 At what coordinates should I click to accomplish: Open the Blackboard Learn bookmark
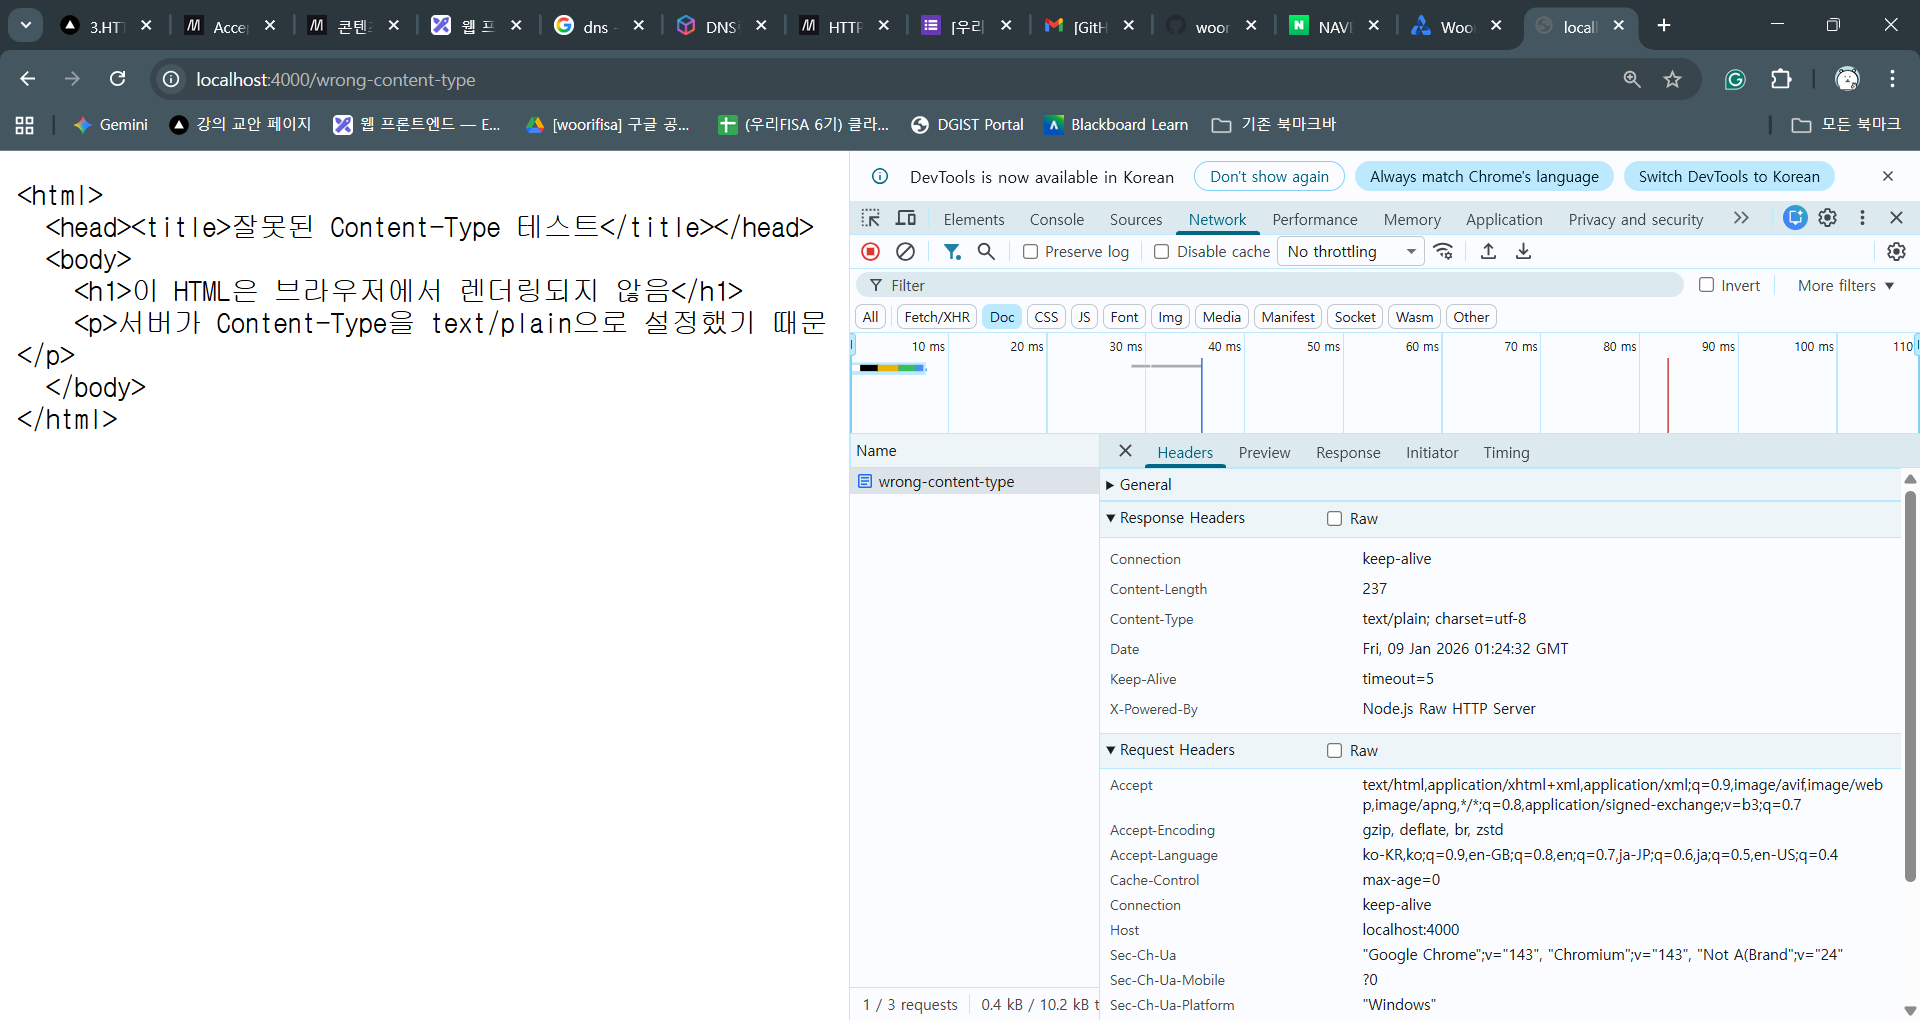point(1116,124)
